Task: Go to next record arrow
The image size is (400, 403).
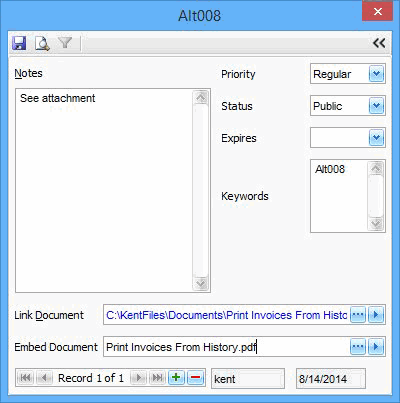Action: (138, 378)
